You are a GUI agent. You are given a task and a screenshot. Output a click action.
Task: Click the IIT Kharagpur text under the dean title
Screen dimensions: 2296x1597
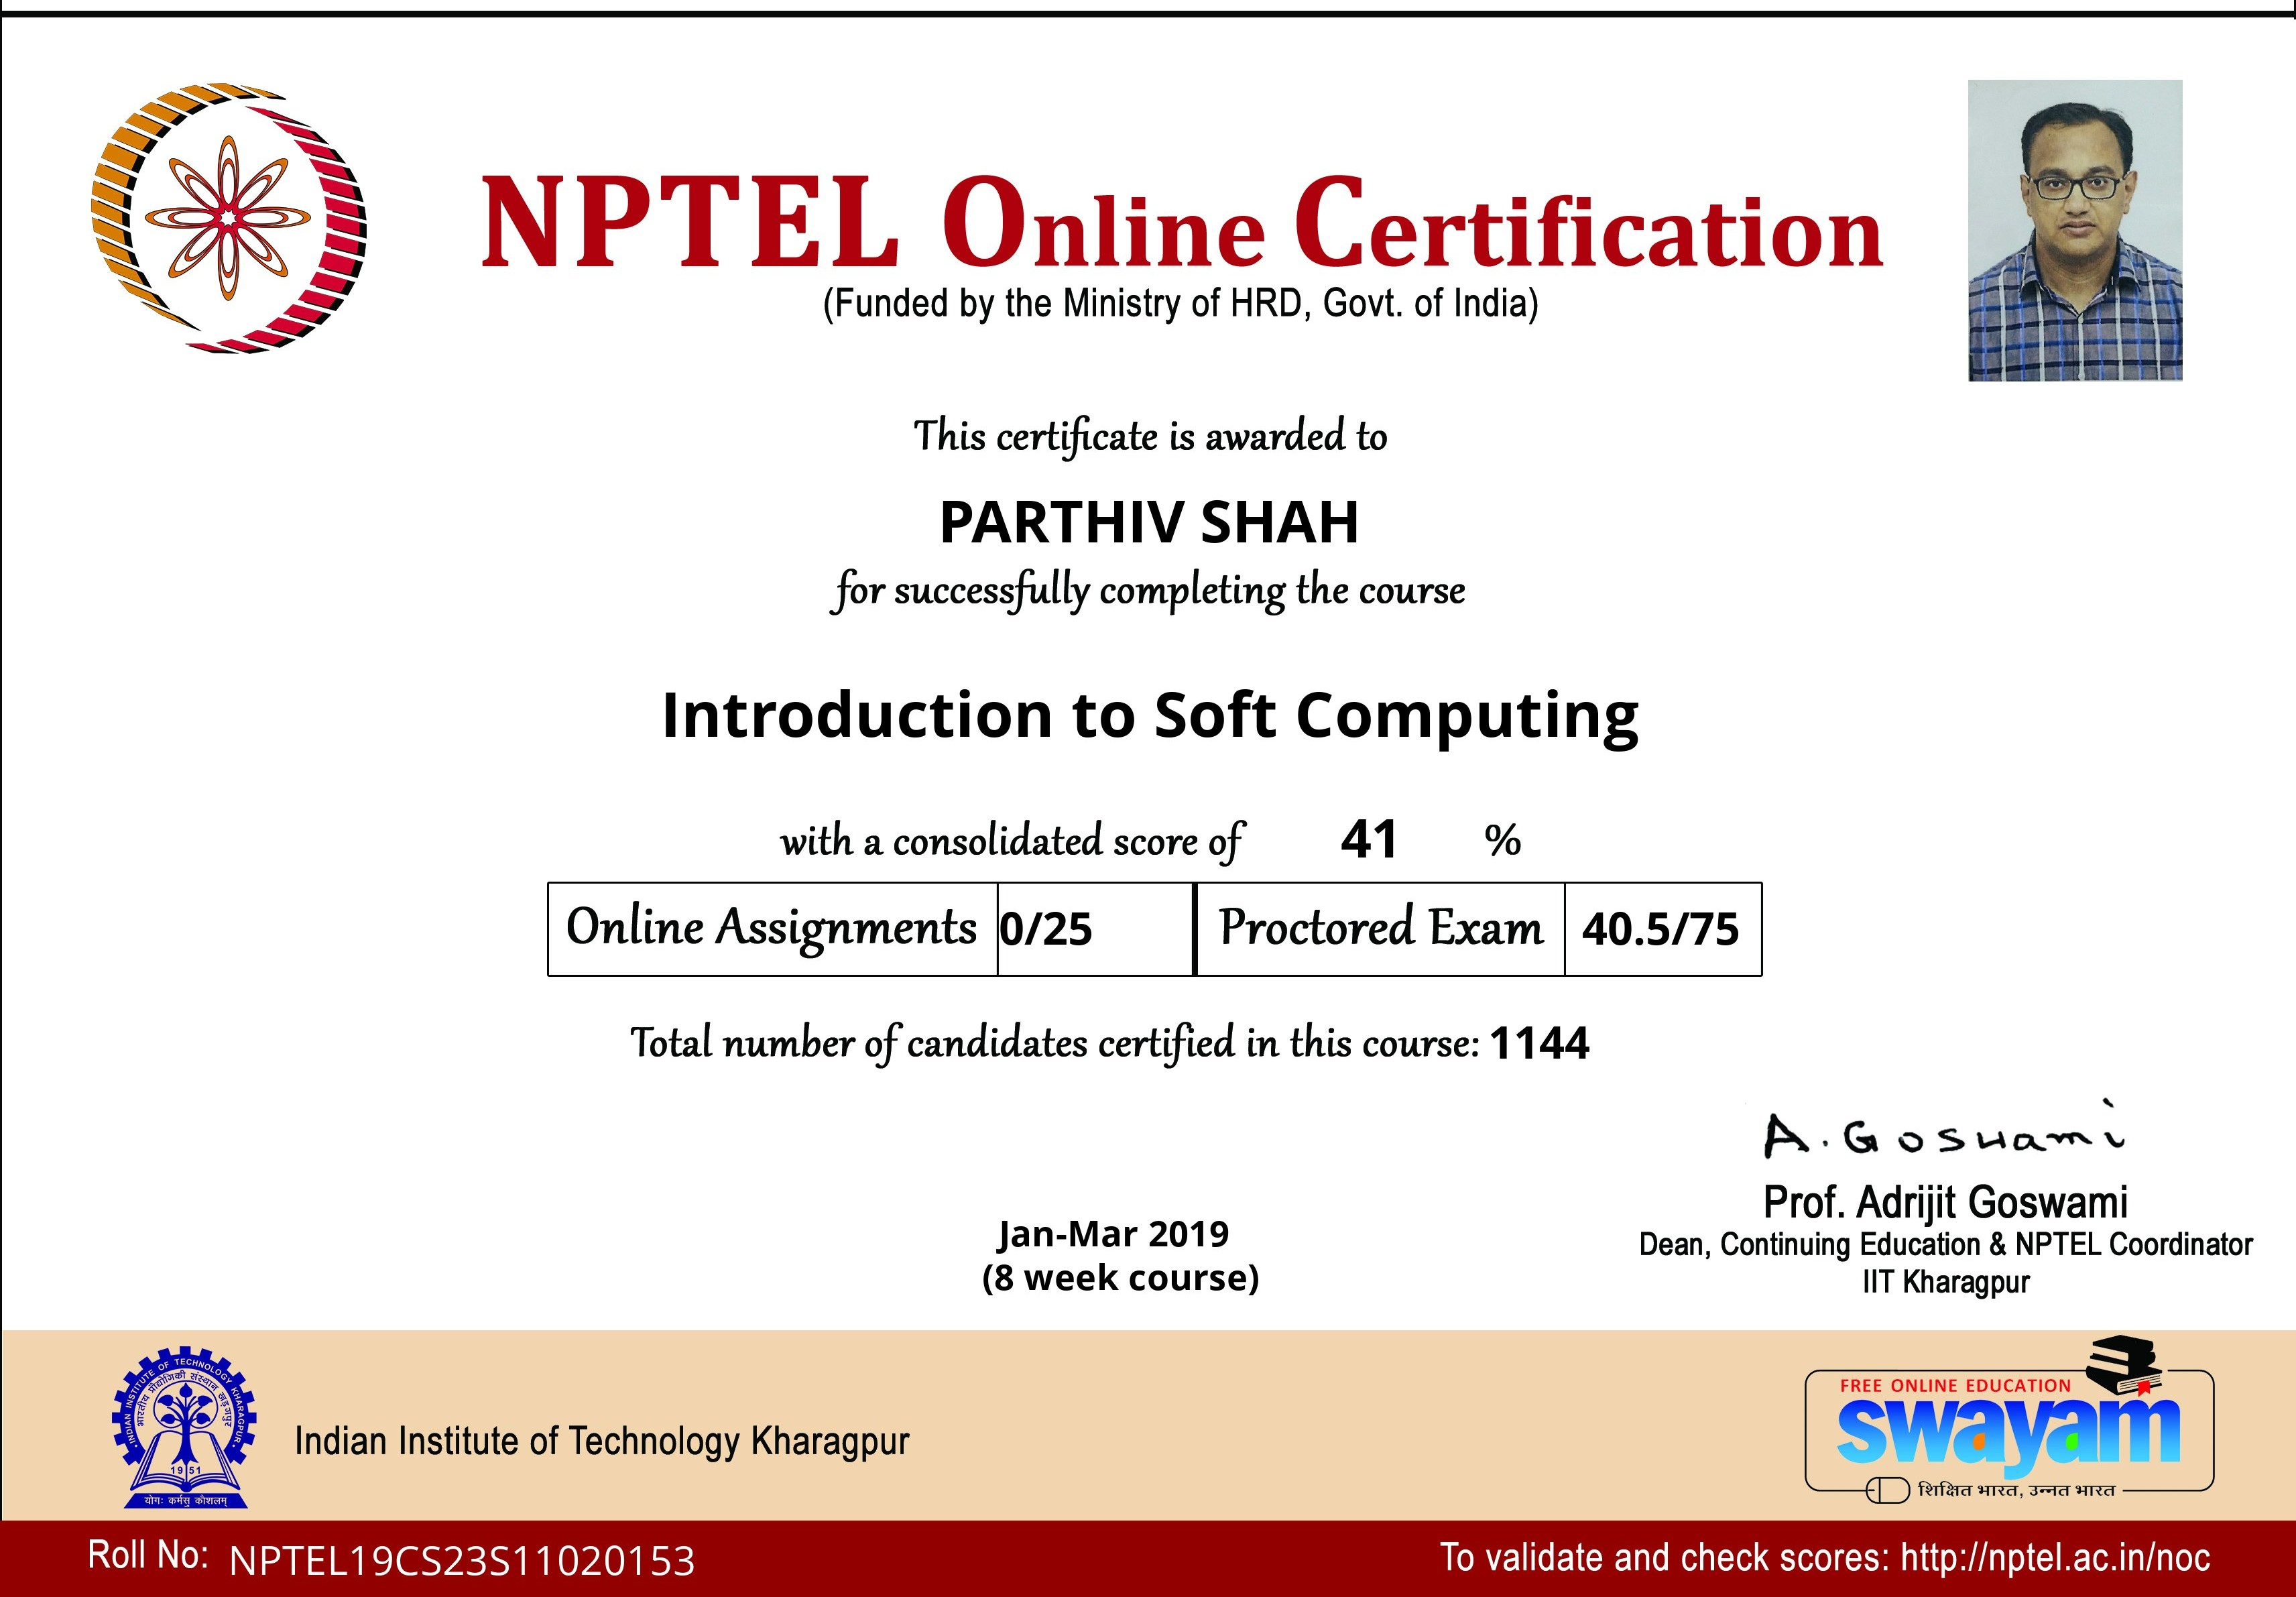(1945, 1282)
